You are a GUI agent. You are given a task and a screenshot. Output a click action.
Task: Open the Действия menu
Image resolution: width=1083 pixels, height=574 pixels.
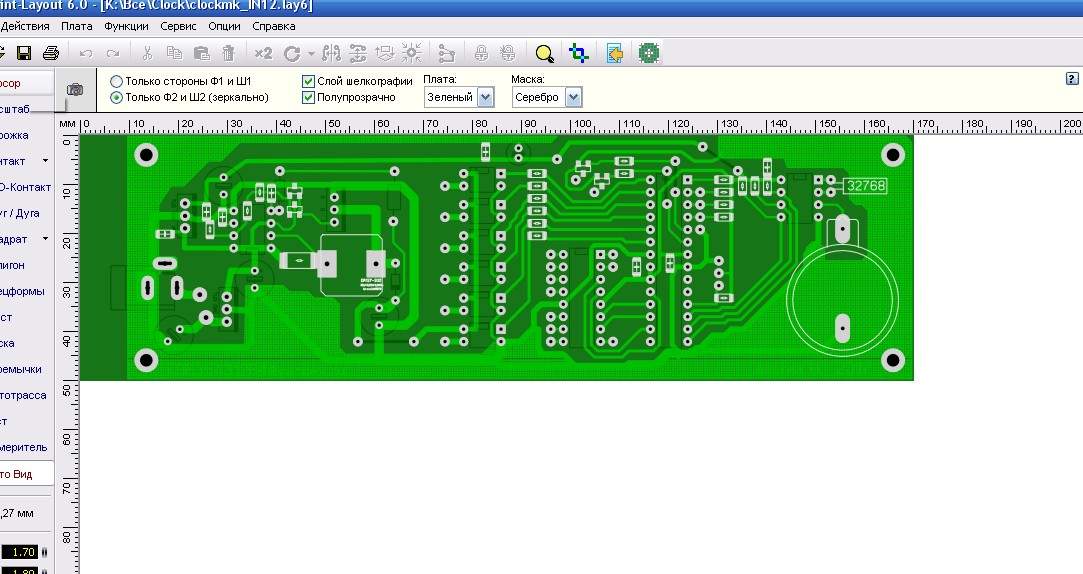pos(25,26)
